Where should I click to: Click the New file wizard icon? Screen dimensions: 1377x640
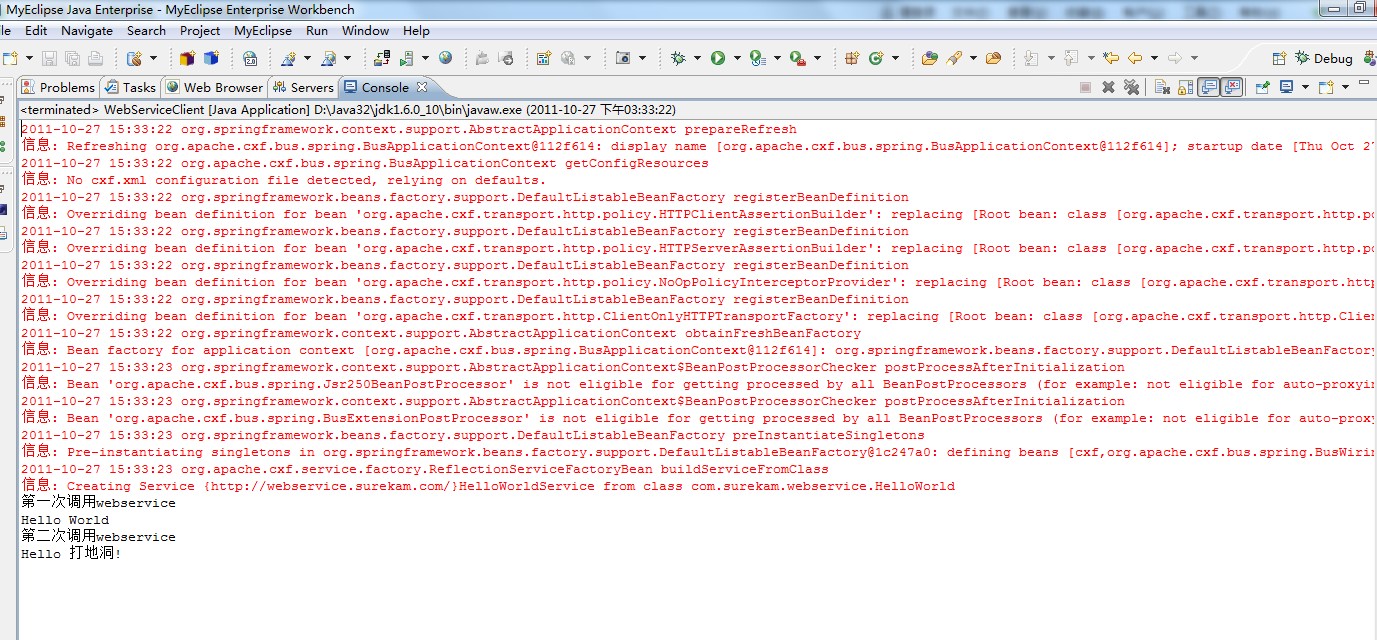click(x=10, y=58)
